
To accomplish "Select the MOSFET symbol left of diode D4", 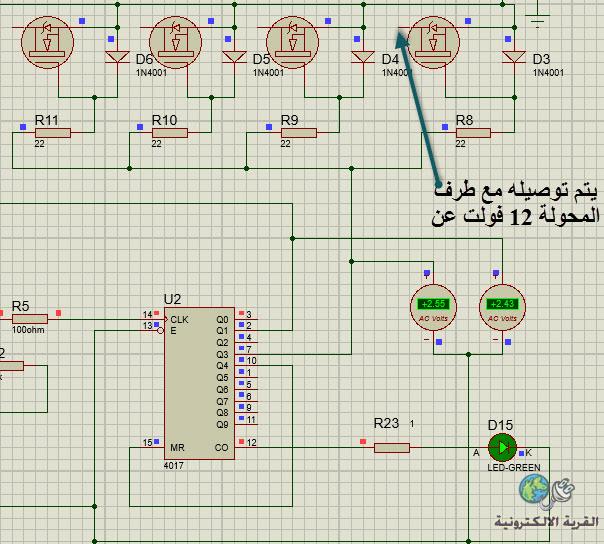I will click(x=292, y=42).
